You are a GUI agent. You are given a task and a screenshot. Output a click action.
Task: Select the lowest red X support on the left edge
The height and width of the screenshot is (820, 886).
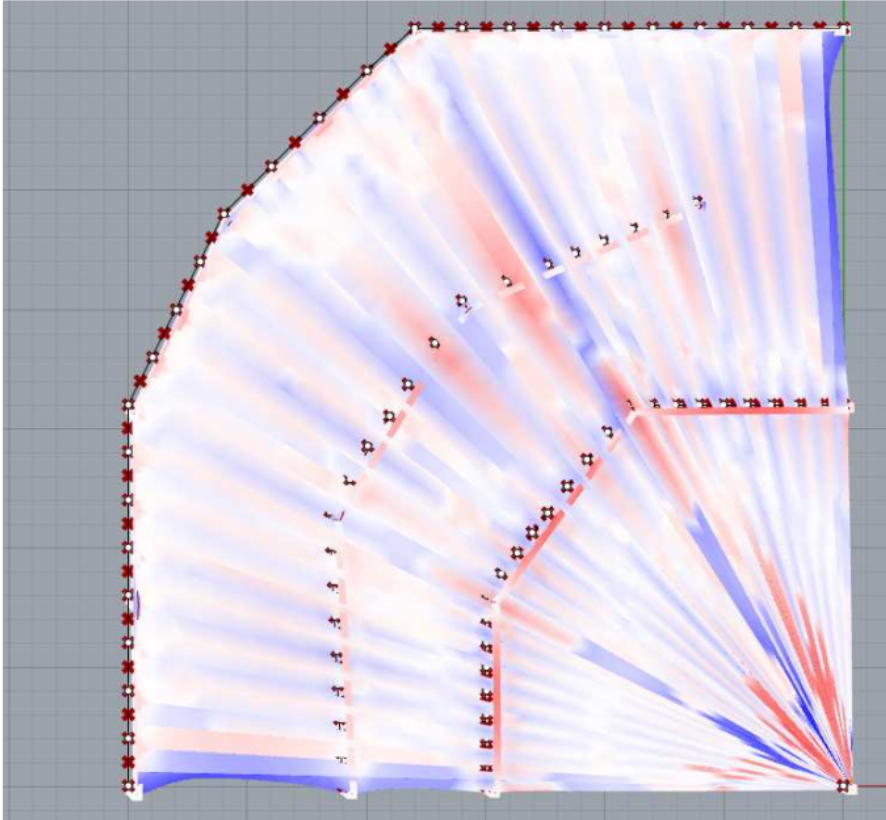point(127,762)
